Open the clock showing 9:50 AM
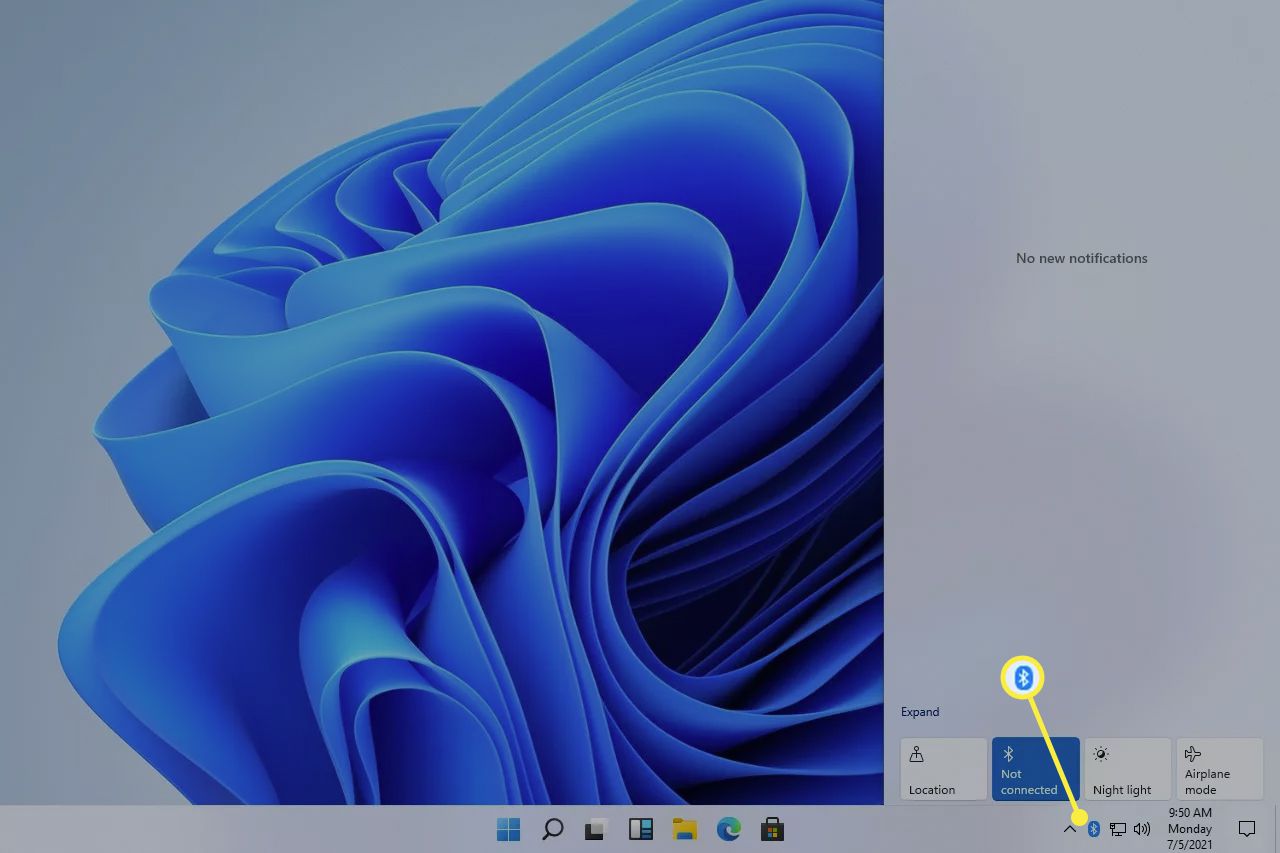This screenshot has width=1280, height=853. coord(1190,829)
